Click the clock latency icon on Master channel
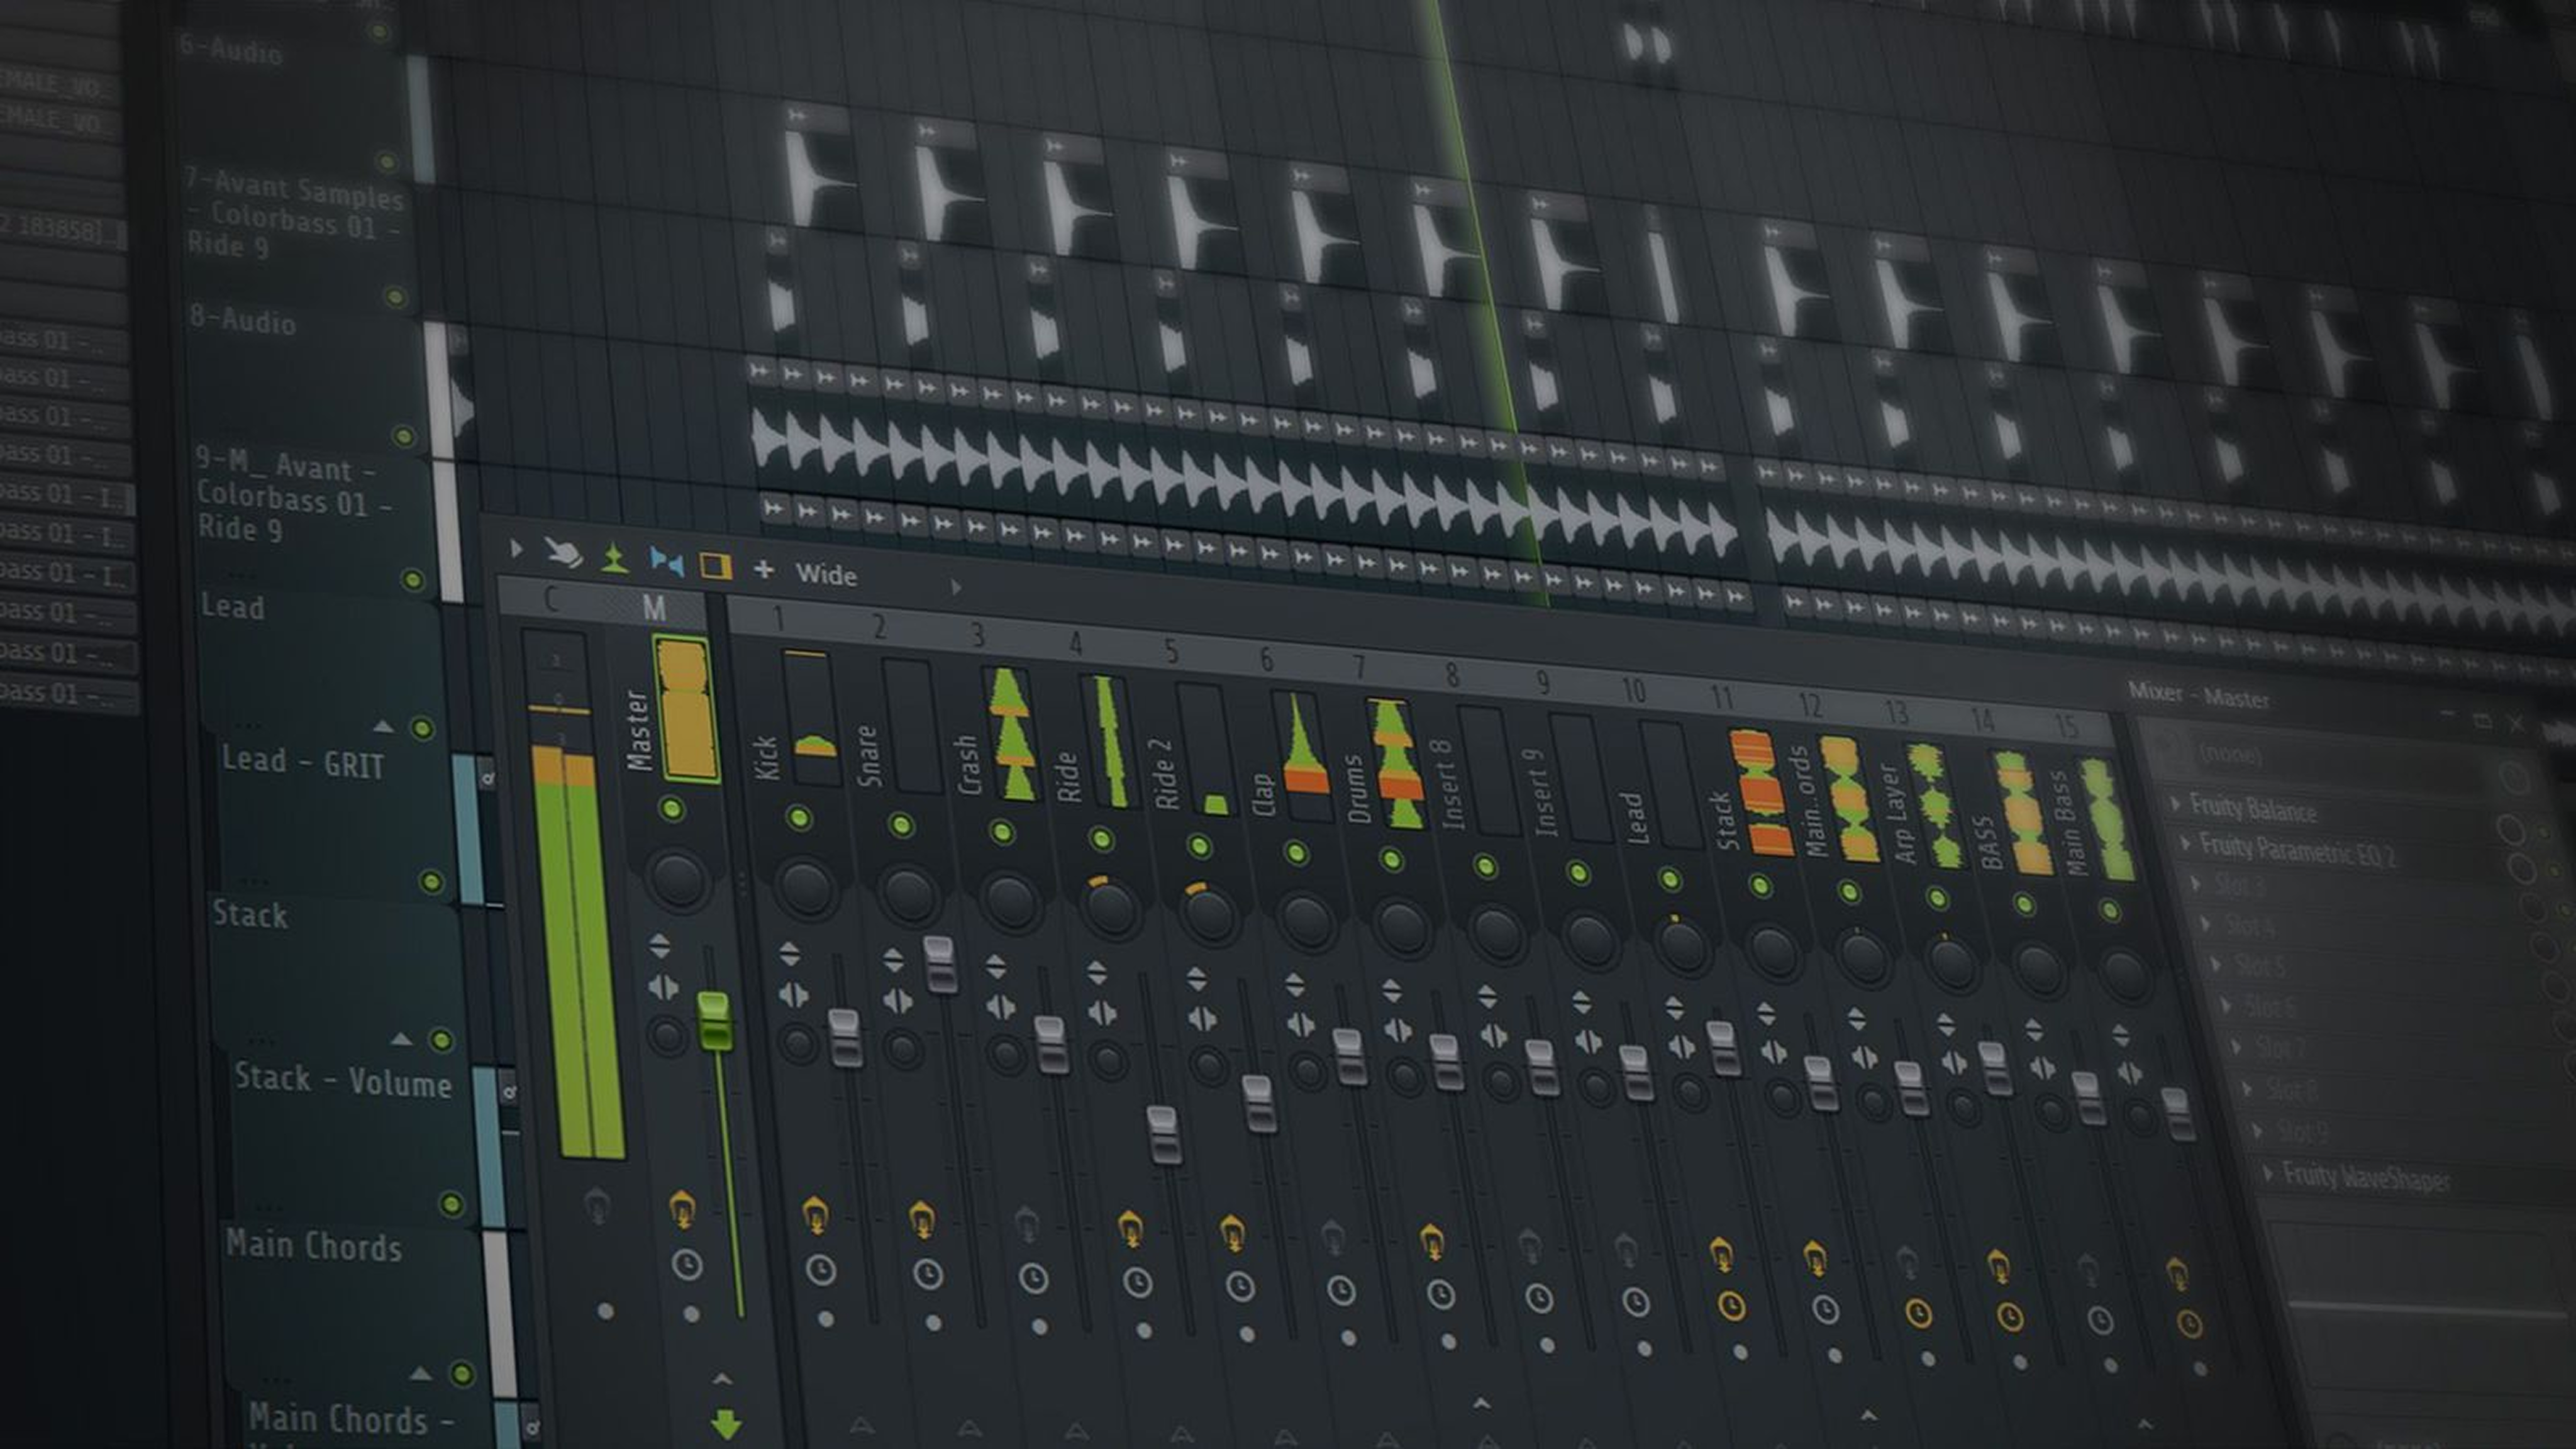Screen dimensions: 2576x1449 coord(687,1265)
